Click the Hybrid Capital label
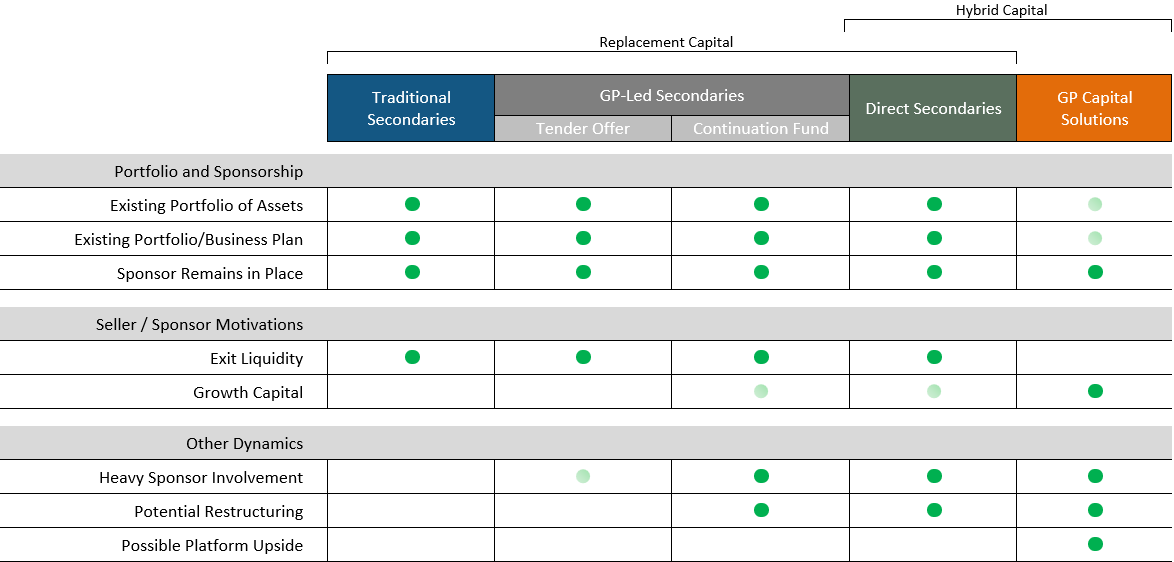The width and height of the screenshot is (1174, 562). pos(1001,10)
